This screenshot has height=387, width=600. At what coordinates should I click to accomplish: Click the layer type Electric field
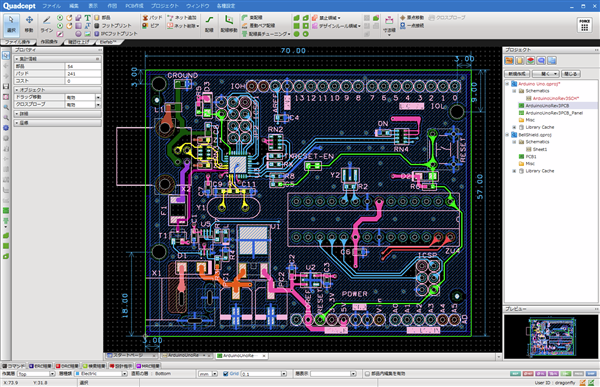click(x=101, y=374)
